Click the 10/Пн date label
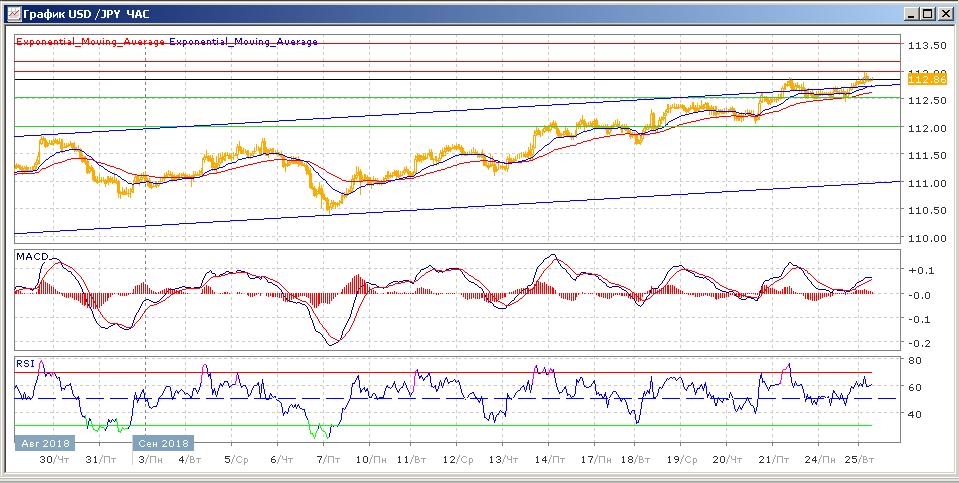This screenshot has height=483, width=959. coord(371,459)
